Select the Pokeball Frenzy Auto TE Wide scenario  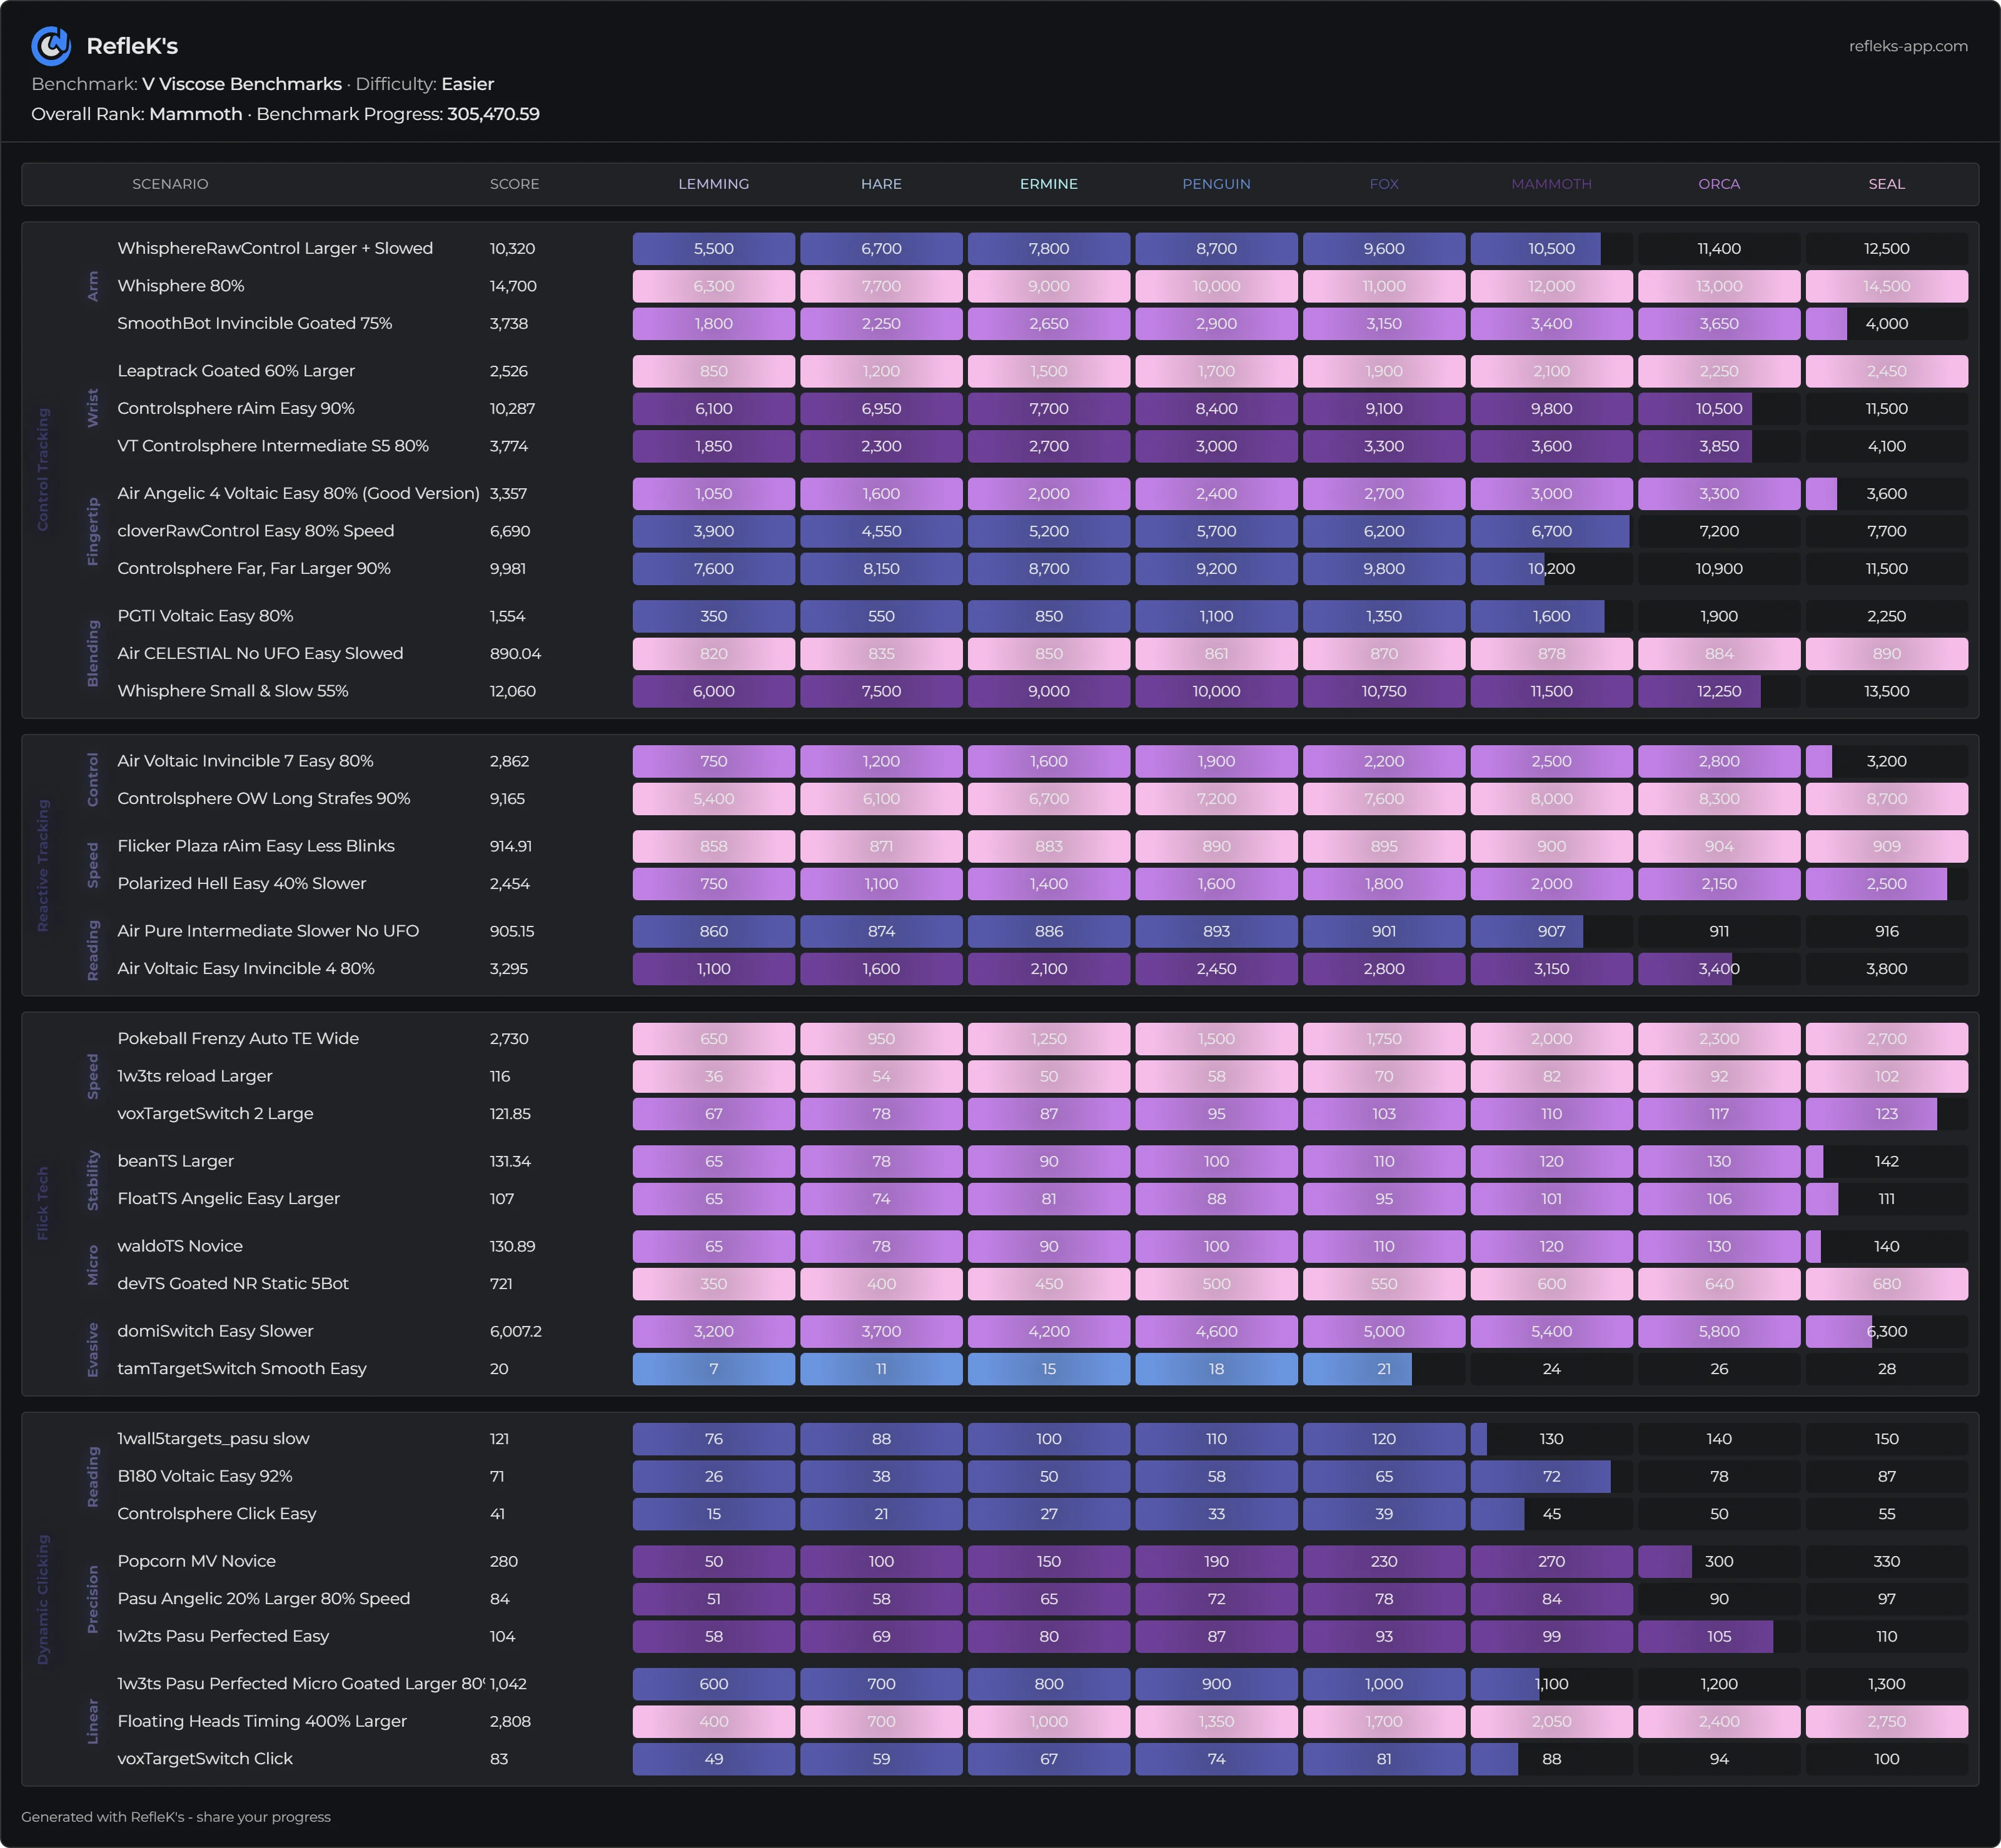(x=238, y=1038)
